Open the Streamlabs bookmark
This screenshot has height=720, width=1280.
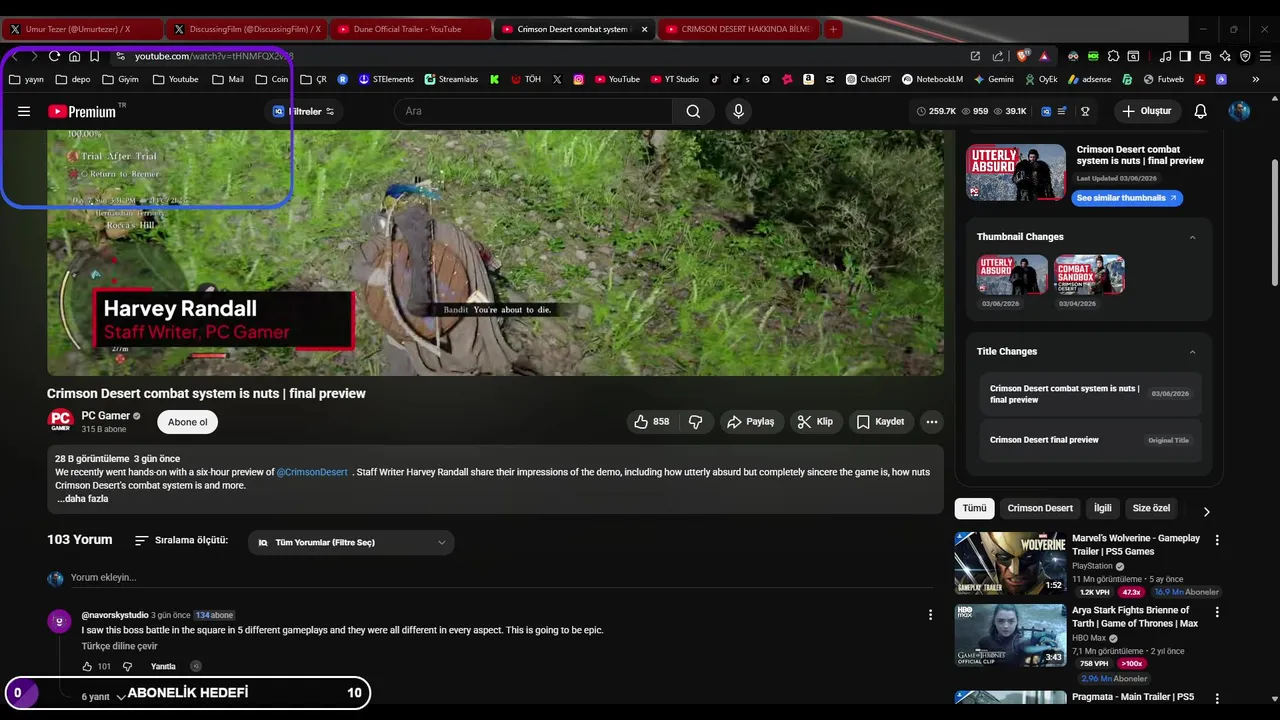click(451, 79)
